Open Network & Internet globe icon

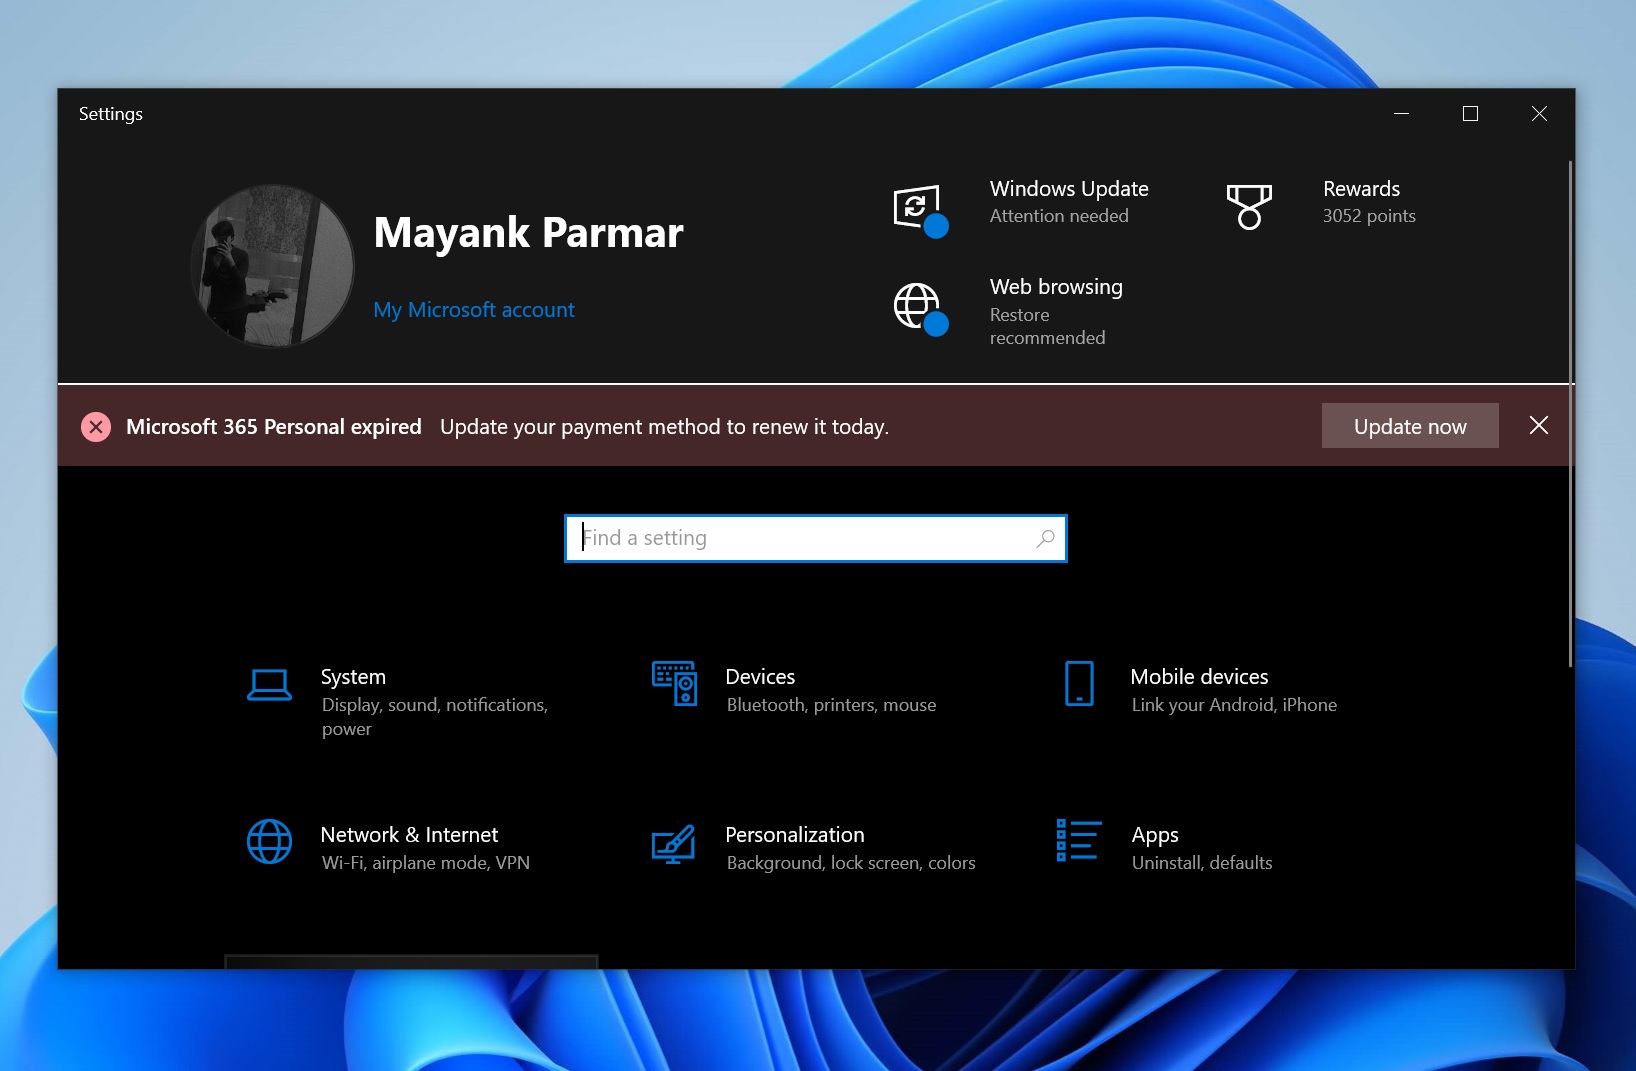coord(268,843)
